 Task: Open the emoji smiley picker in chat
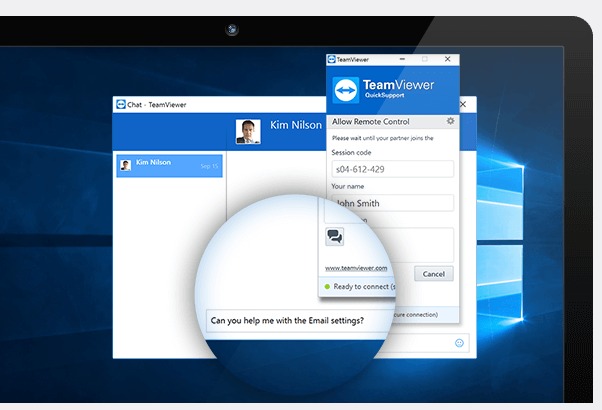(x=459, y=342)
